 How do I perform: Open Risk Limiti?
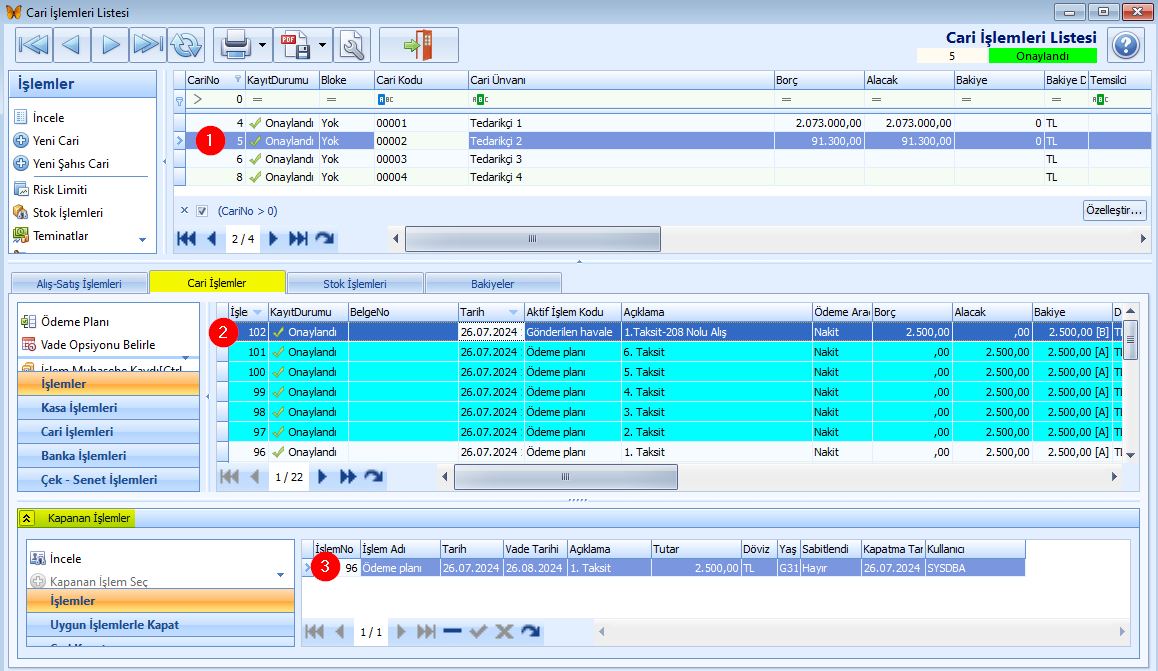[x=60, y=190]
